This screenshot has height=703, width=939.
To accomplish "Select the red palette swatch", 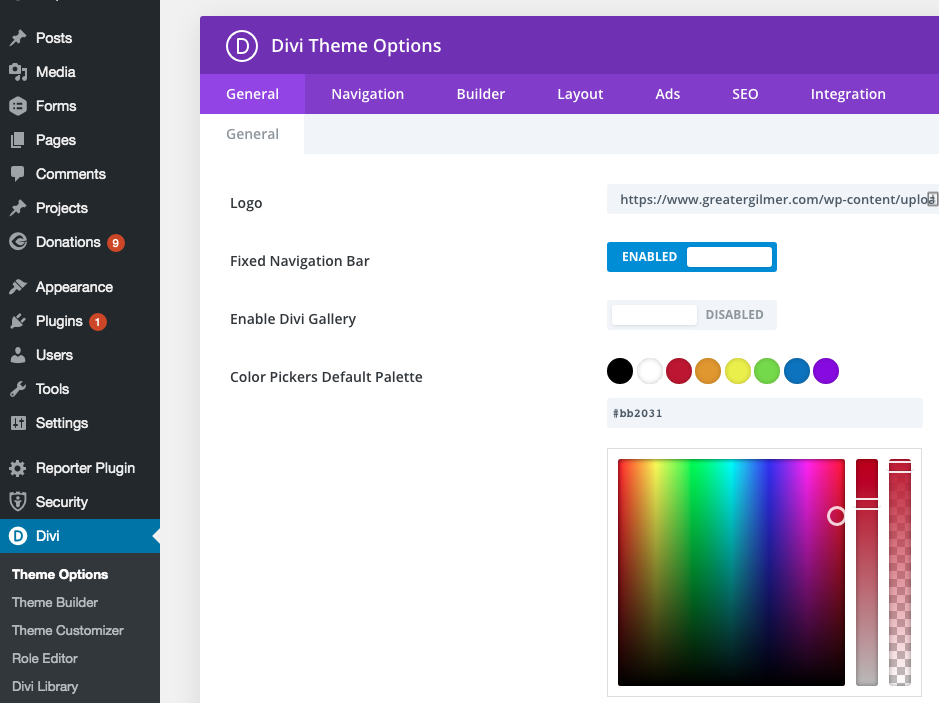I will click(x=679, y=371).
